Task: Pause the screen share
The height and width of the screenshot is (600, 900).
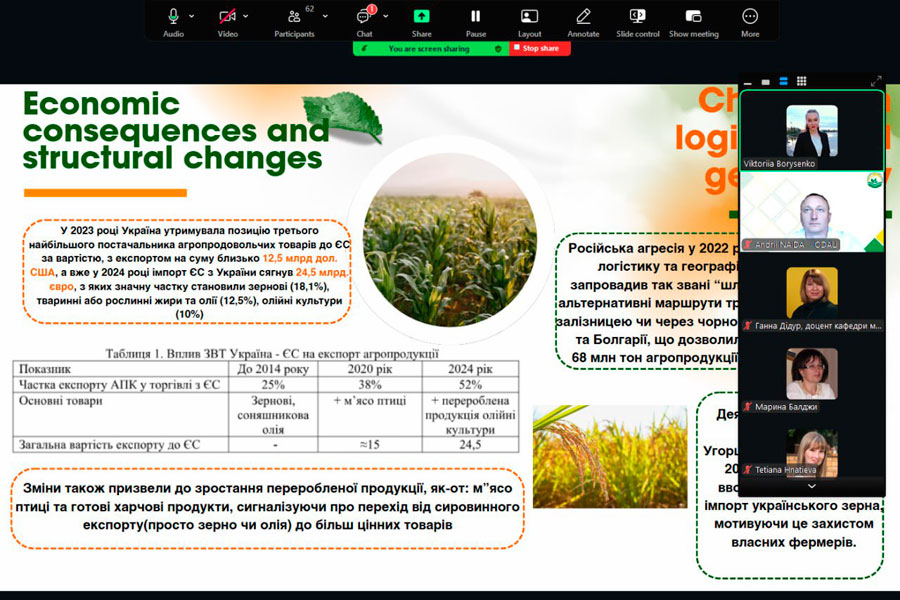Action: pos(475,17)
